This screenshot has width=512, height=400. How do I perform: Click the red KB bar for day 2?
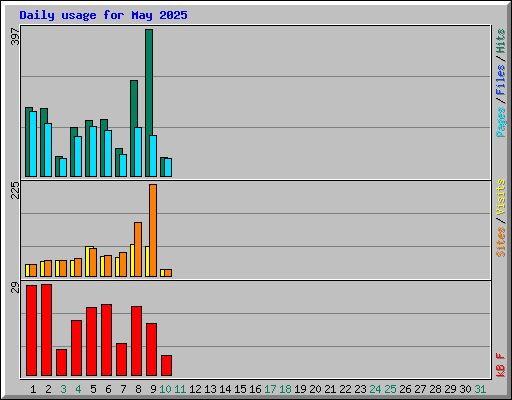coord(47,330)
